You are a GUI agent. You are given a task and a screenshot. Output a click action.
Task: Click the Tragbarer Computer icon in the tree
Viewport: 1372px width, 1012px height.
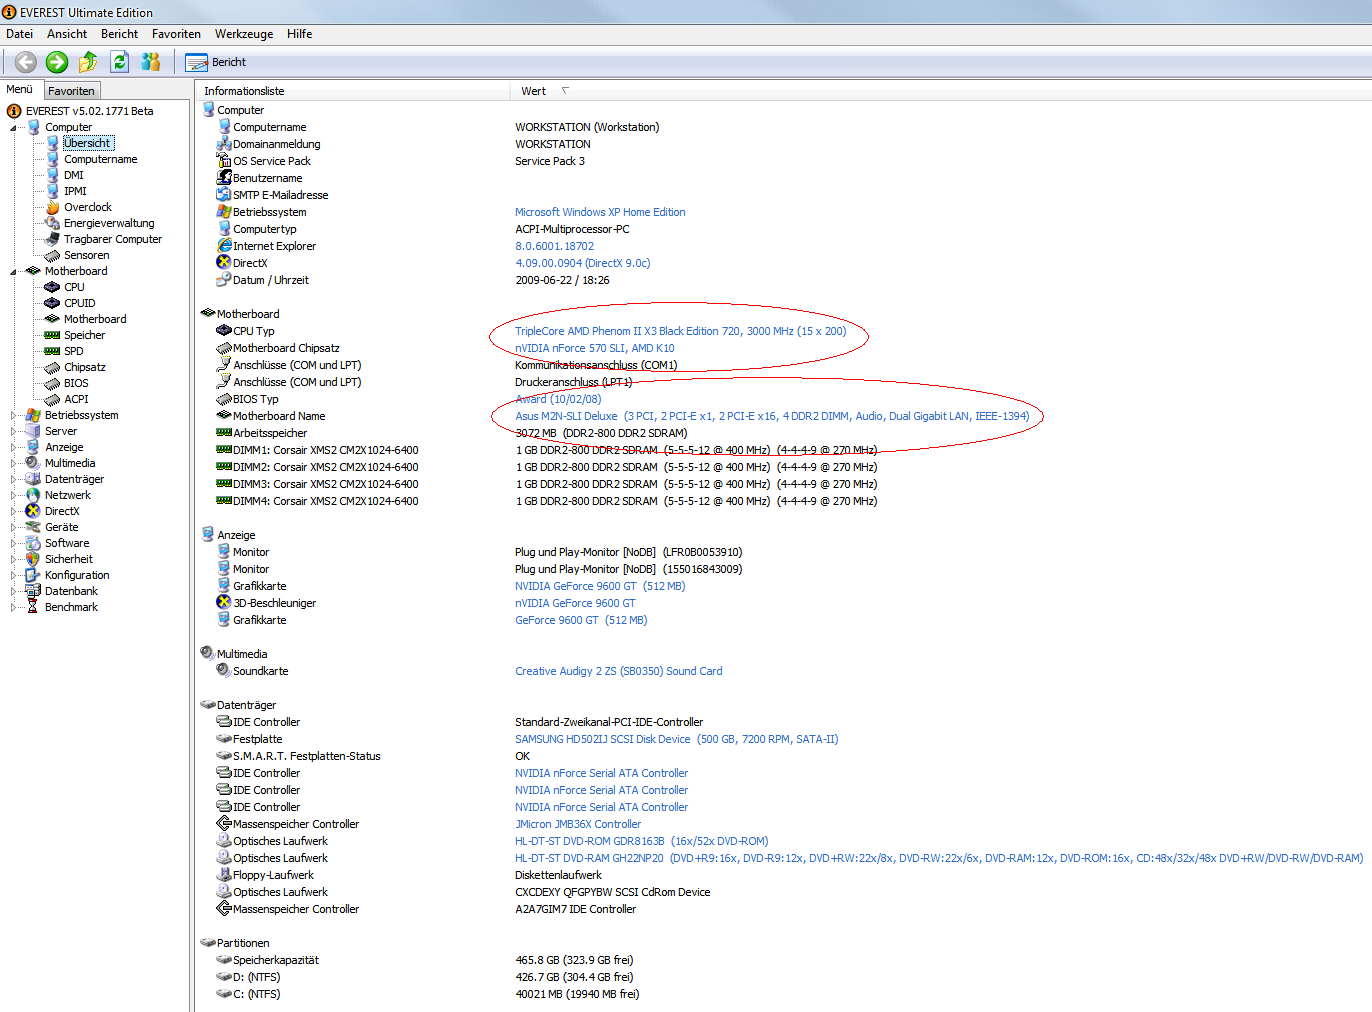point(53,239)
